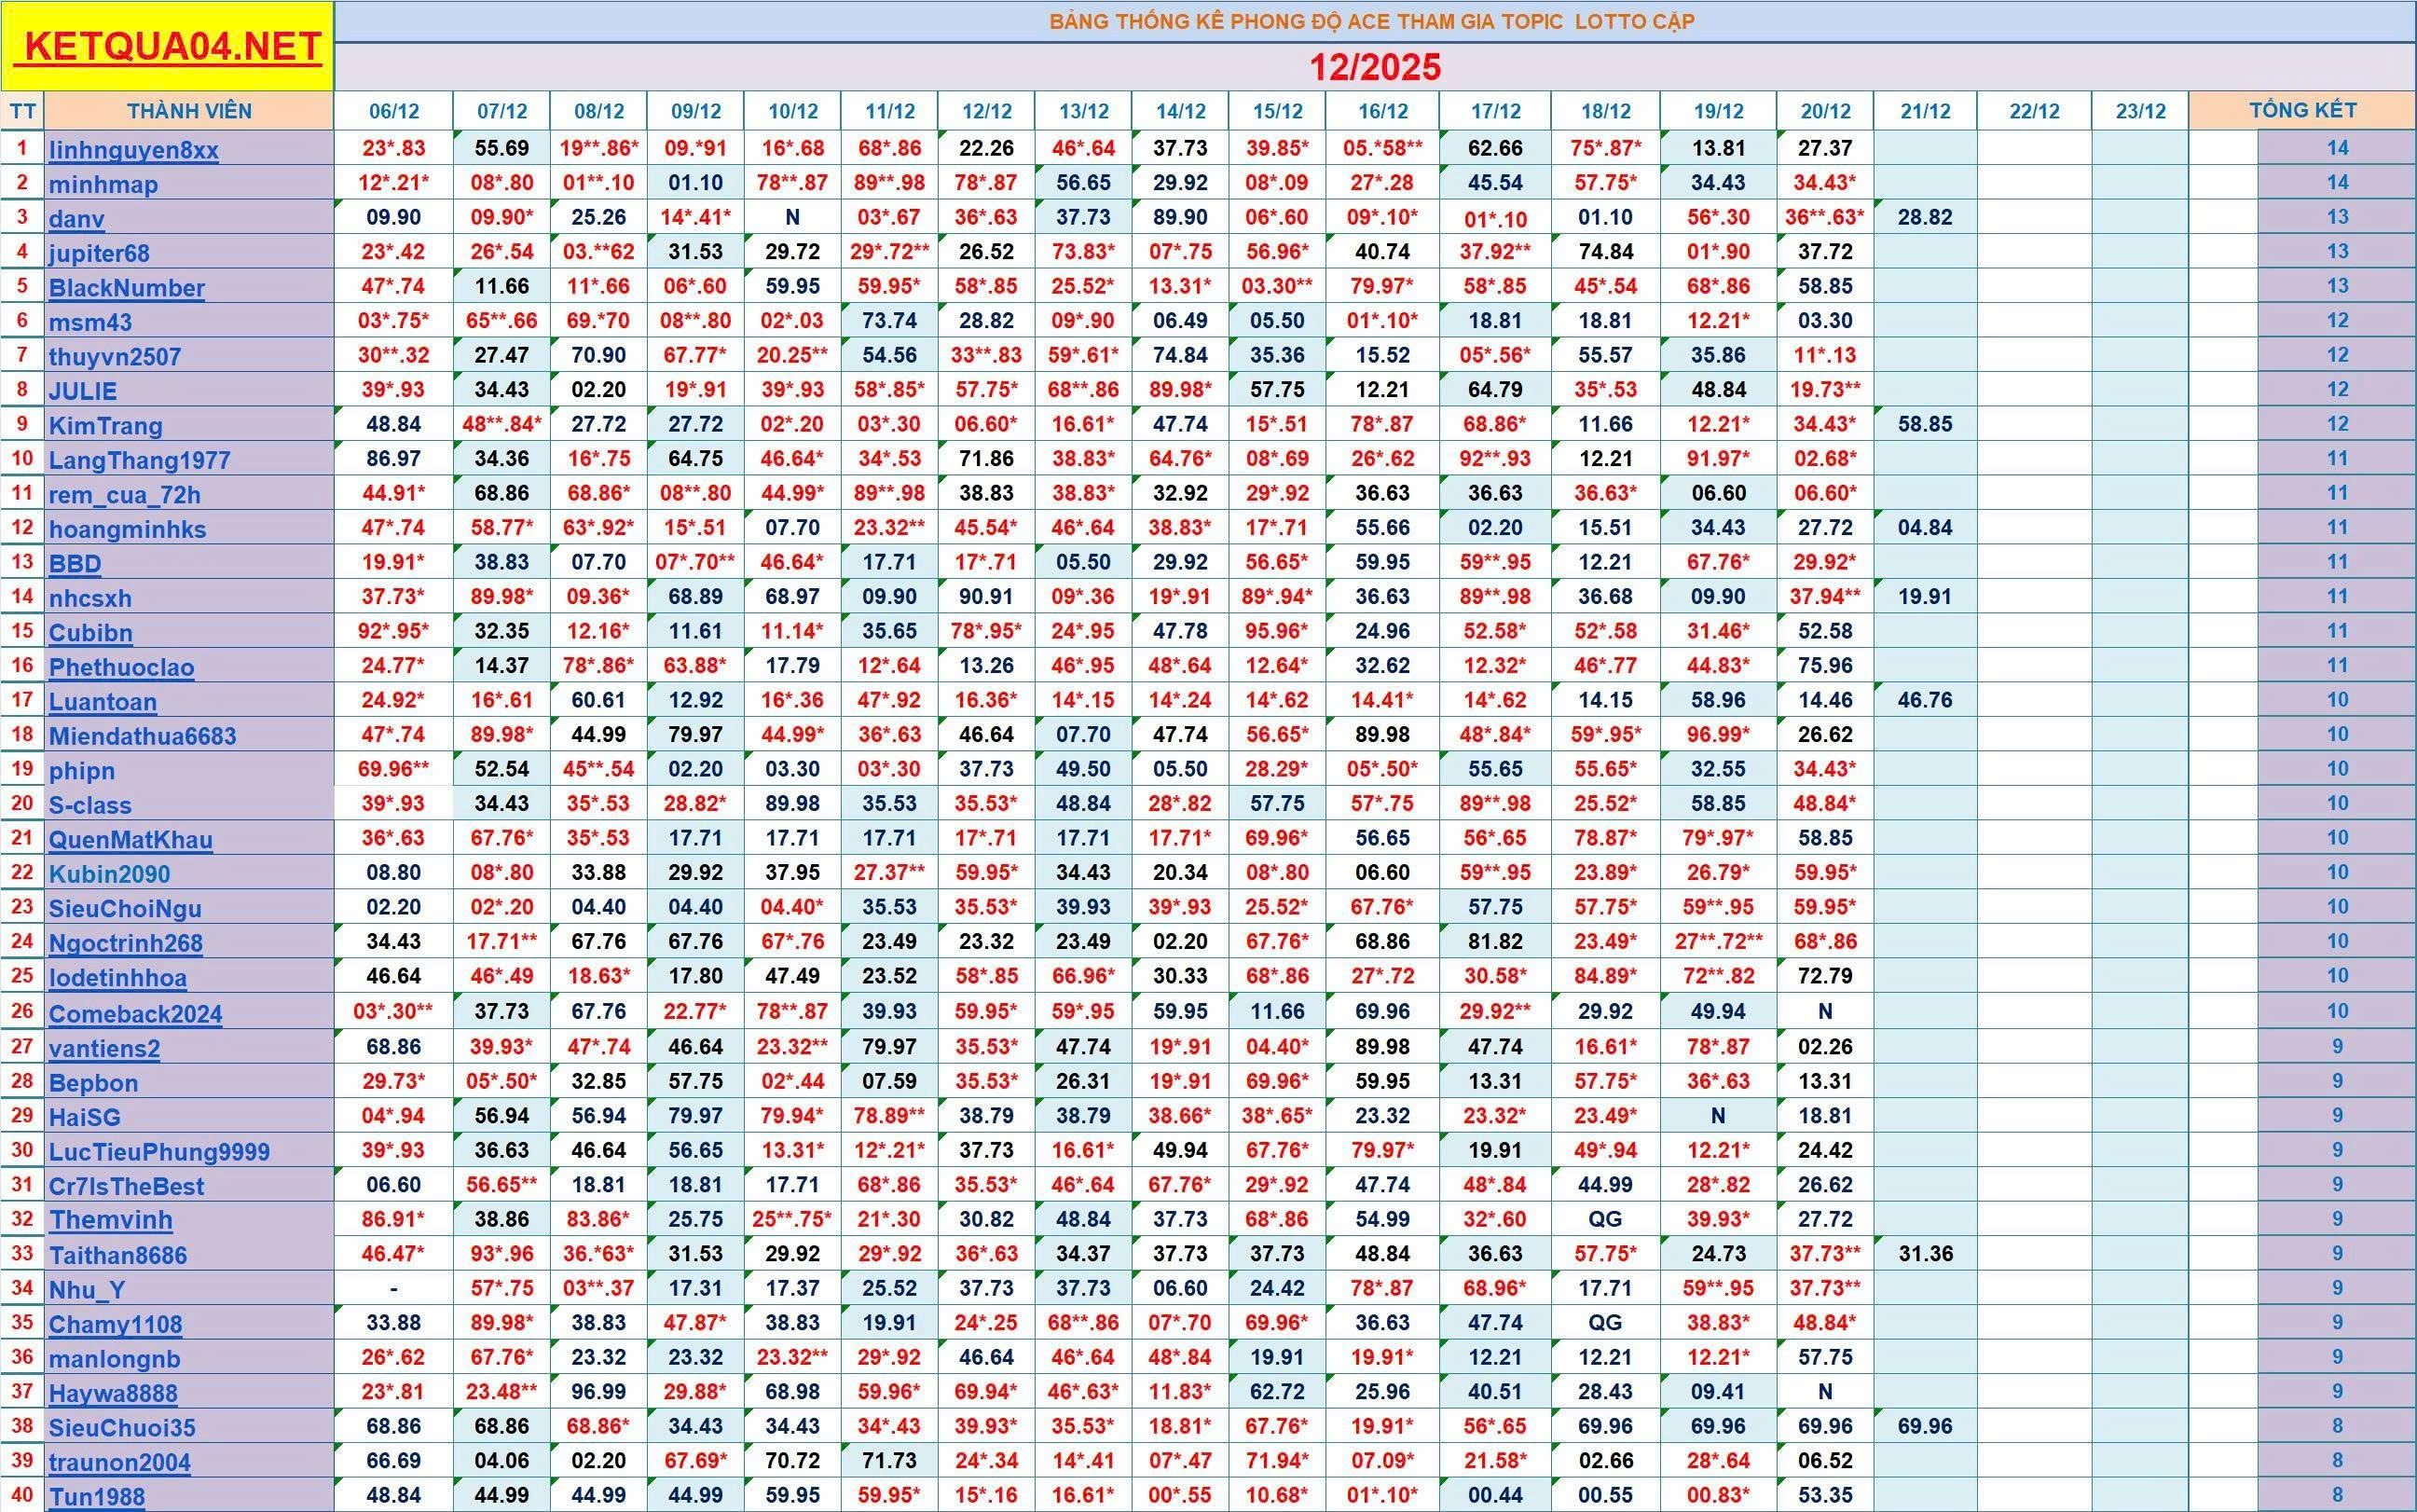Select the TT column header
This screenshot has height=1512, width=2417.
(x=22, y=111)
